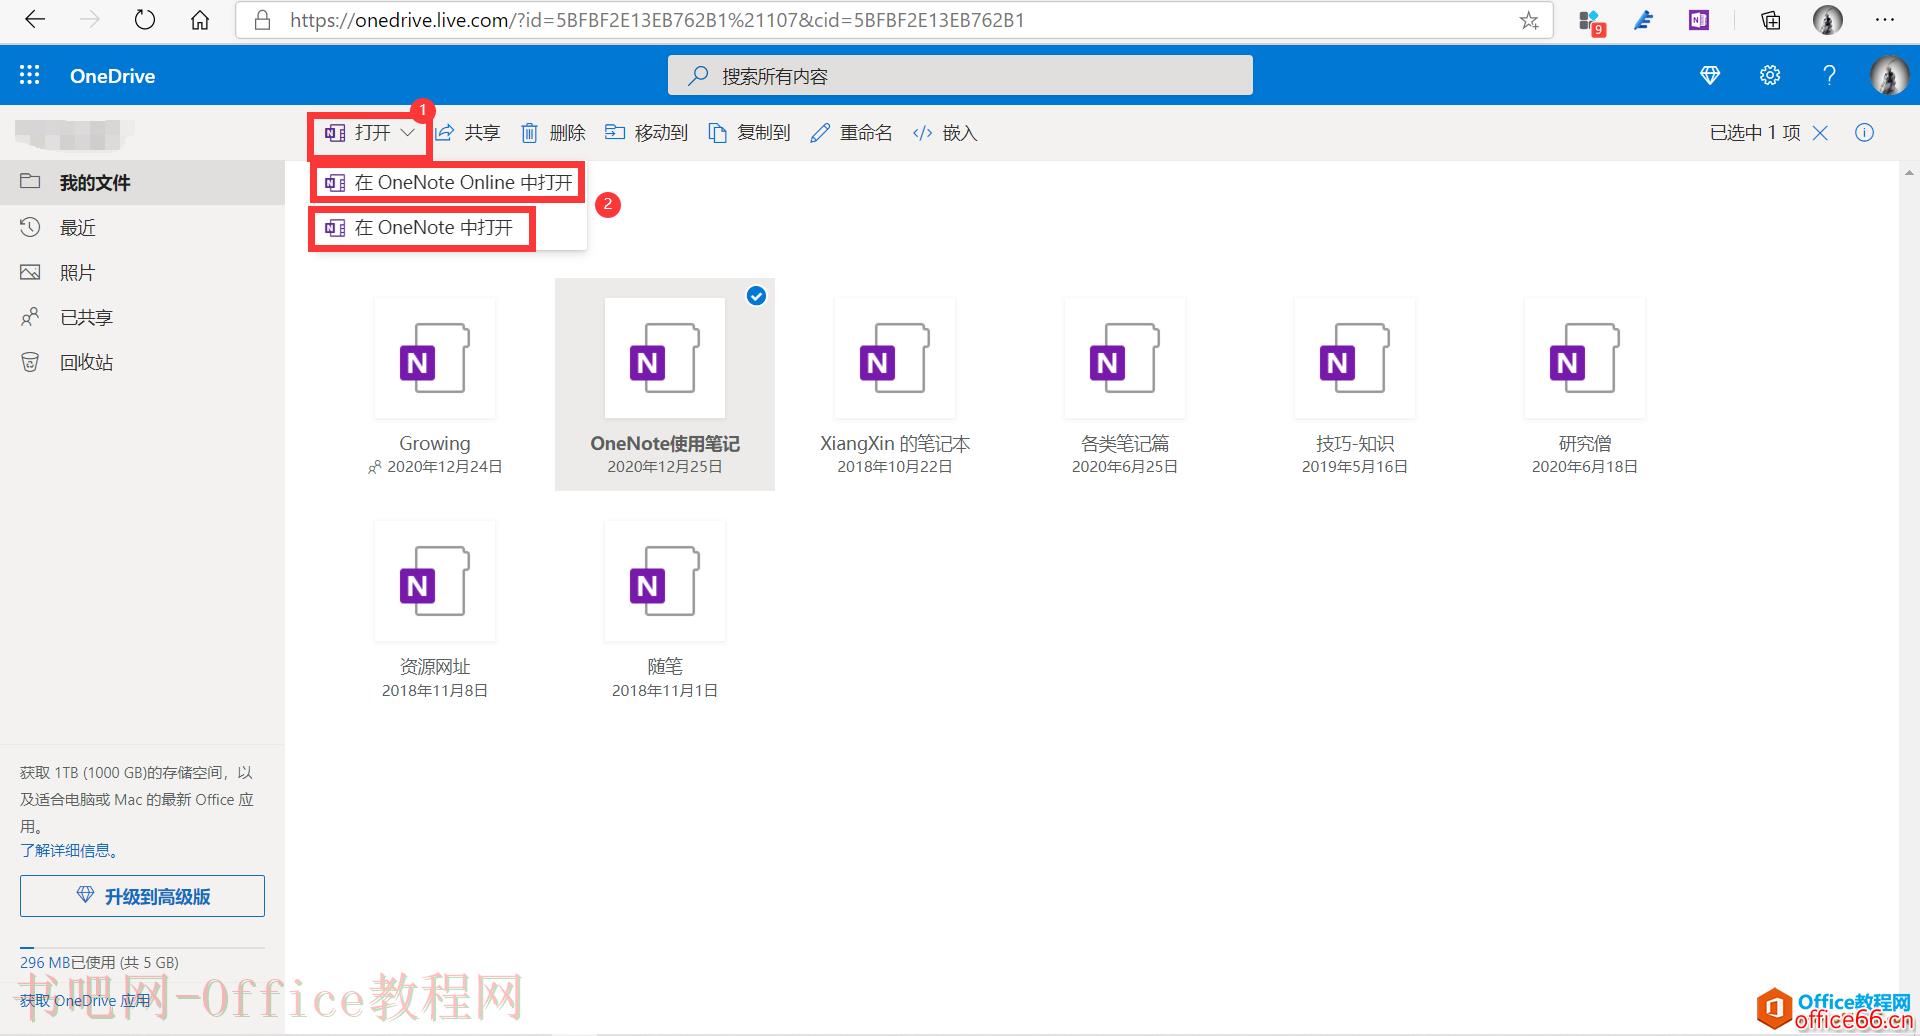View site lock information icon
The width and height of the screenshot is (1920, 1036).
[263, 20]
